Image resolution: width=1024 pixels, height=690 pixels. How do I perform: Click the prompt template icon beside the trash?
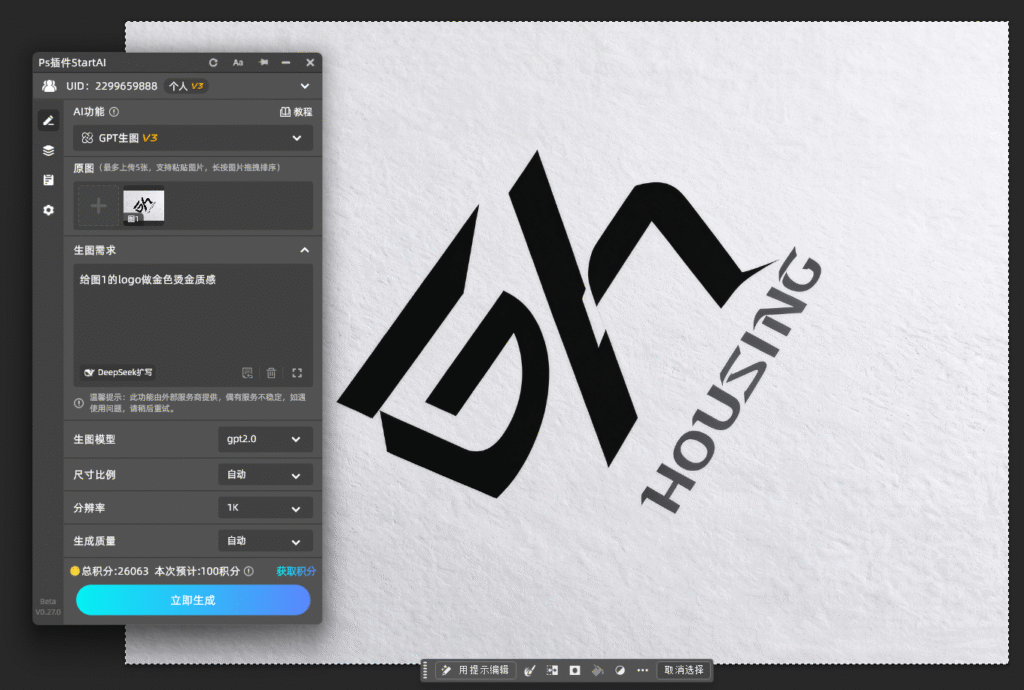coord(247,373)
